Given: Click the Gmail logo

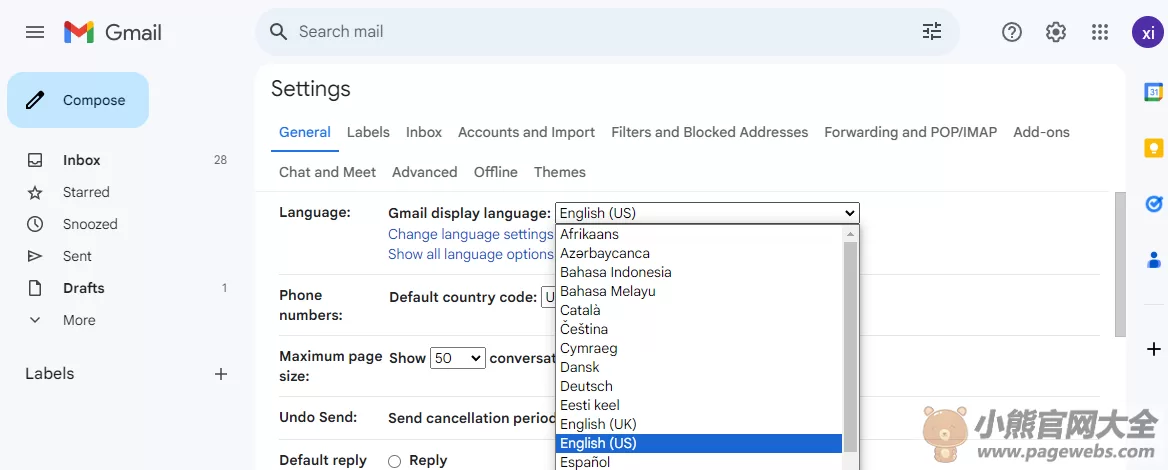Looking at the screenshot, I should pyautogui.click(x=112, y=32).
